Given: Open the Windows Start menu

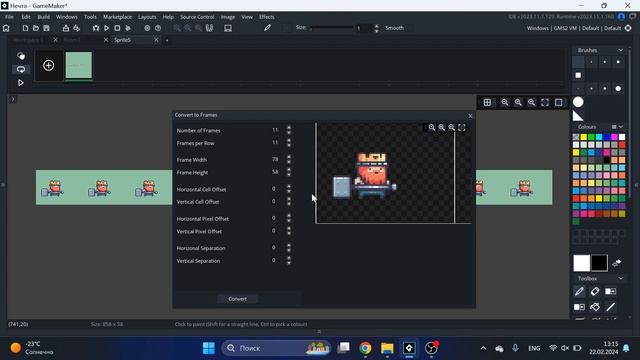Looking at the screenshot, I should 209,348.
